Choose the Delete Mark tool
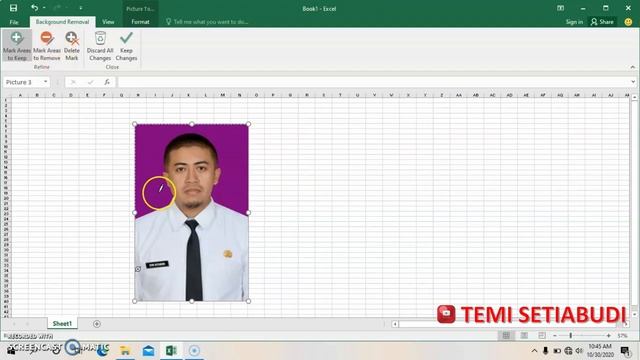The width and height of the screenshot is (640, 360). tap(72, 46)
